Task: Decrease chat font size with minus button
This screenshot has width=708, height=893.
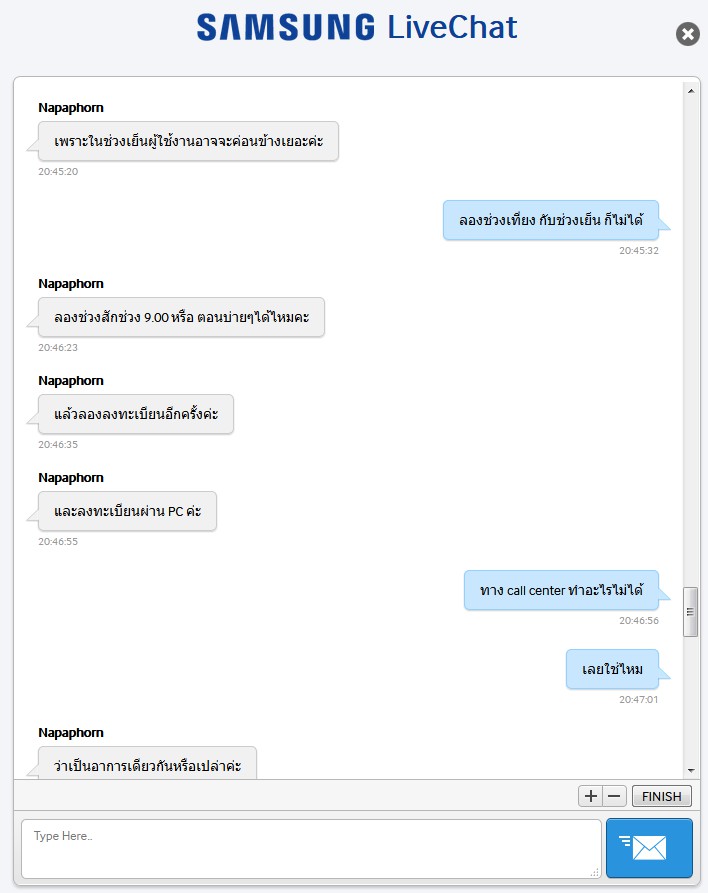Action: point(615,796)
